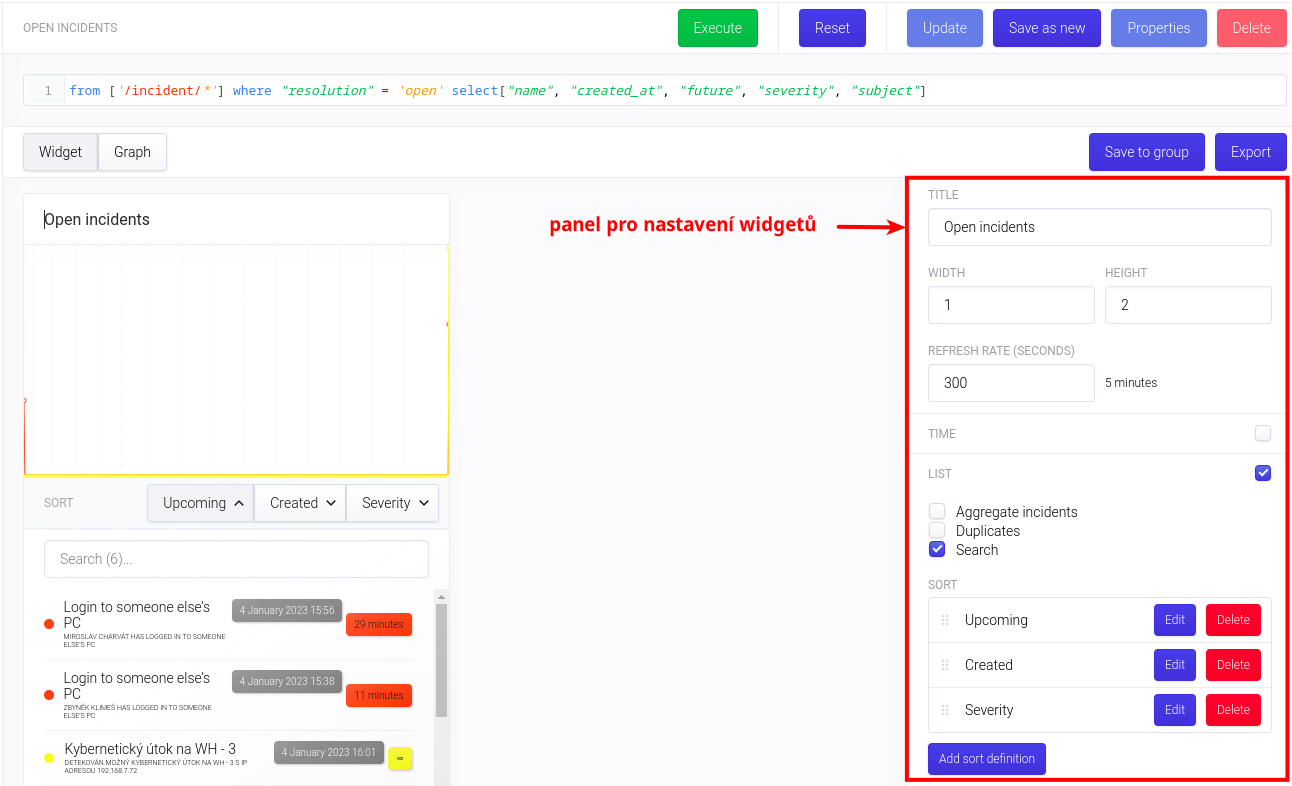Expand the Severity sort dropdown

393,503
